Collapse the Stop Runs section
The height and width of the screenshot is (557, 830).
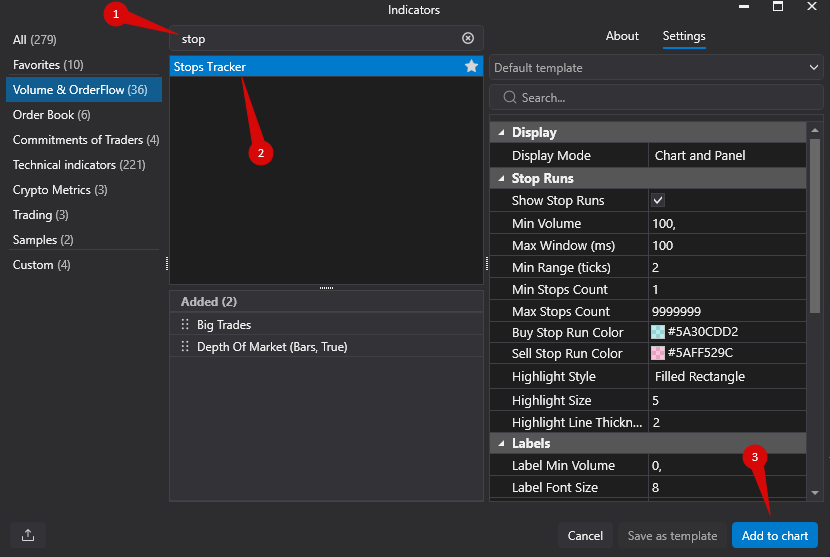coord(501,178)
